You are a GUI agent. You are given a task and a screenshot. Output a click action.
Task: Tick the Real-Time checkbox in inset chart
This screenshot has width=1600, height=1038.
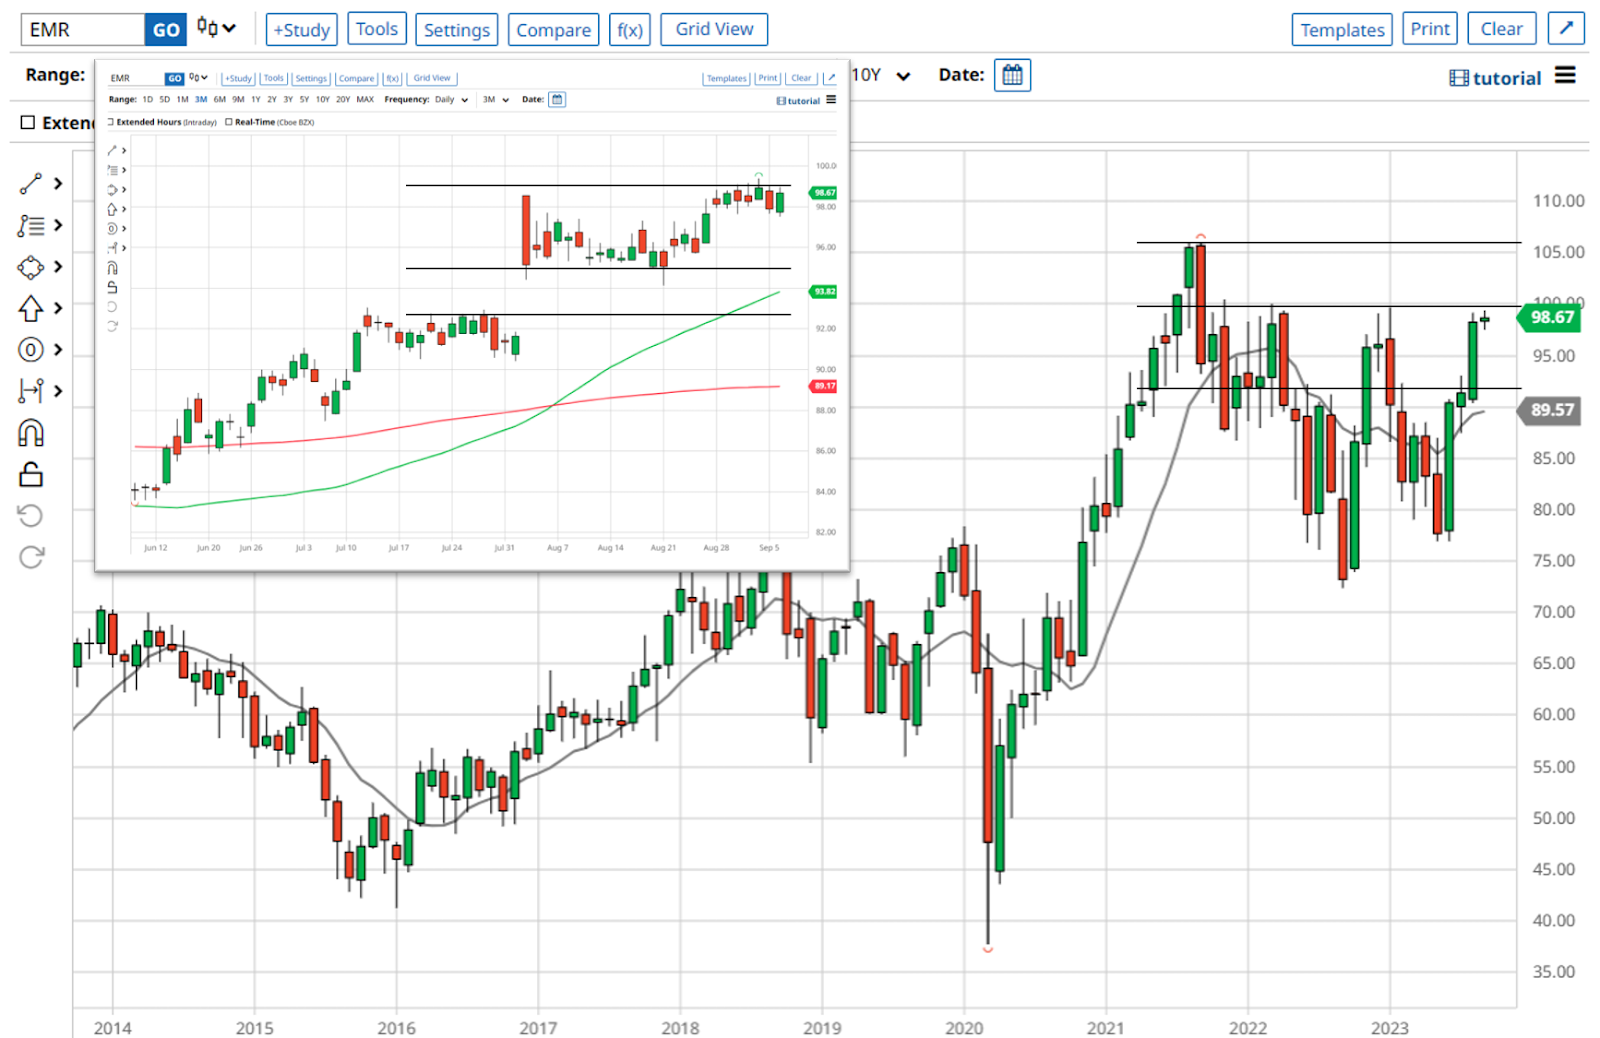point(229,122)
